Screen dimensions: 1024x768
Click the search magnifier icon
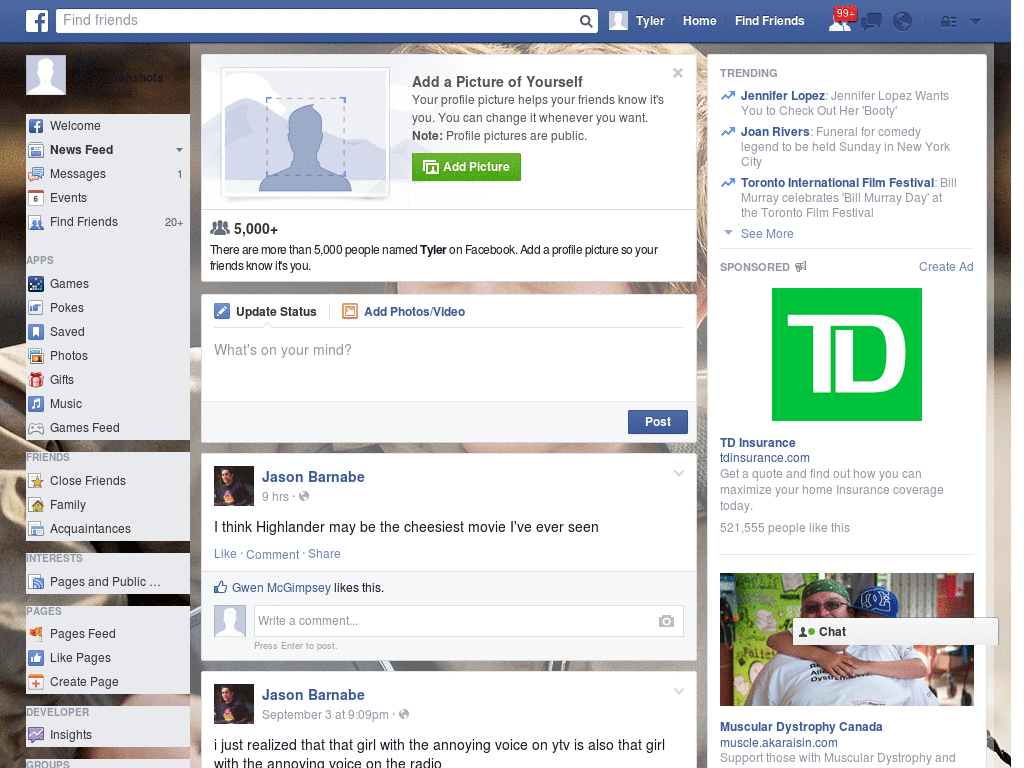(x=586, y=22)
